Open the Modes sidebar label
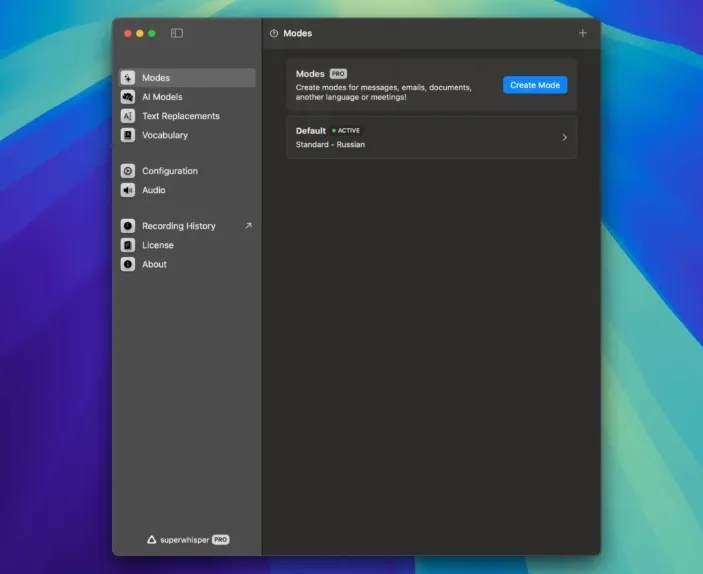Viewport: 703px width, 574px height. tap(156, 78)
